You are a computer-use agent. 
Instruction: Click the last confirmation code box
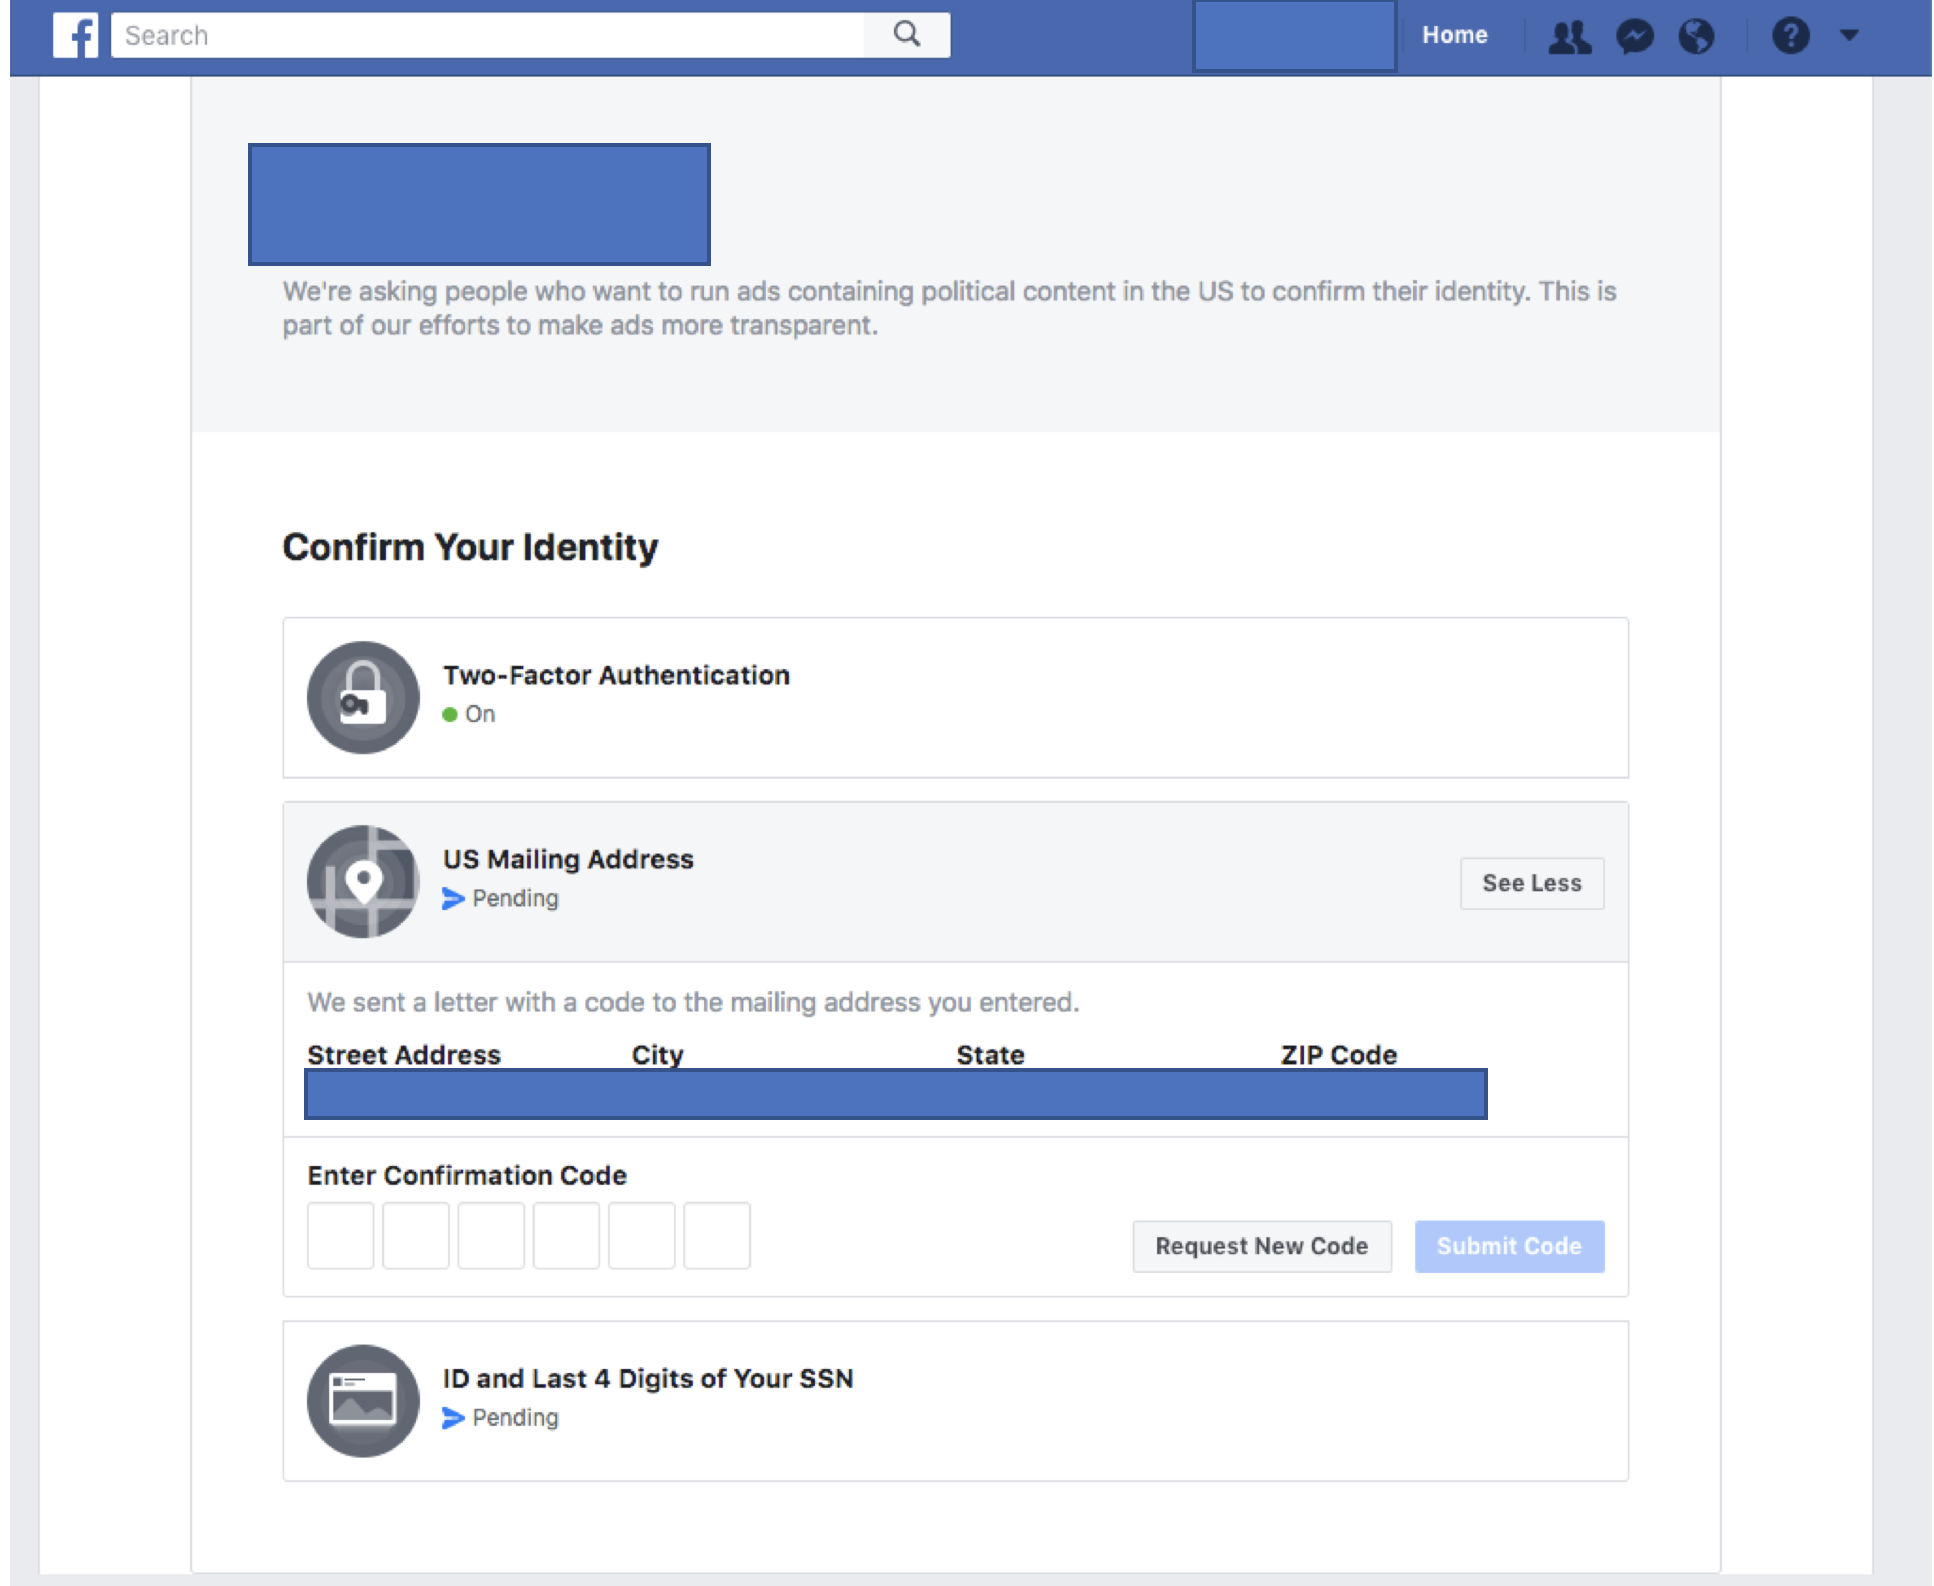click(717, 1236)
